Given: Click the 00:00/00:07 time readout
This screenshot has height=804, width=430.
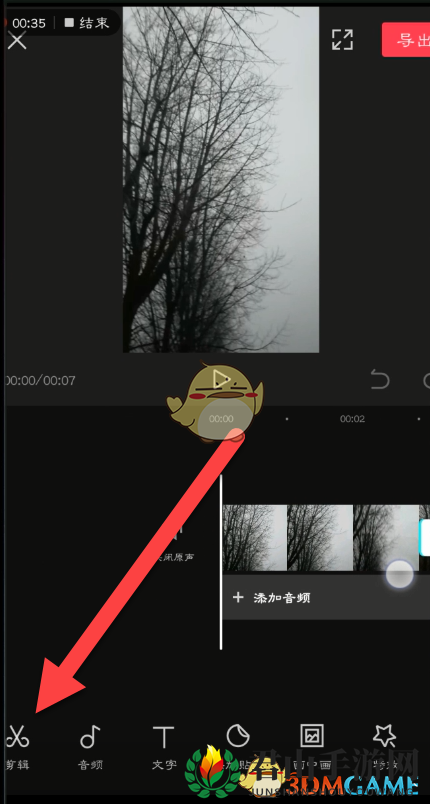Looking at the screenshot, I should (40, 380).
